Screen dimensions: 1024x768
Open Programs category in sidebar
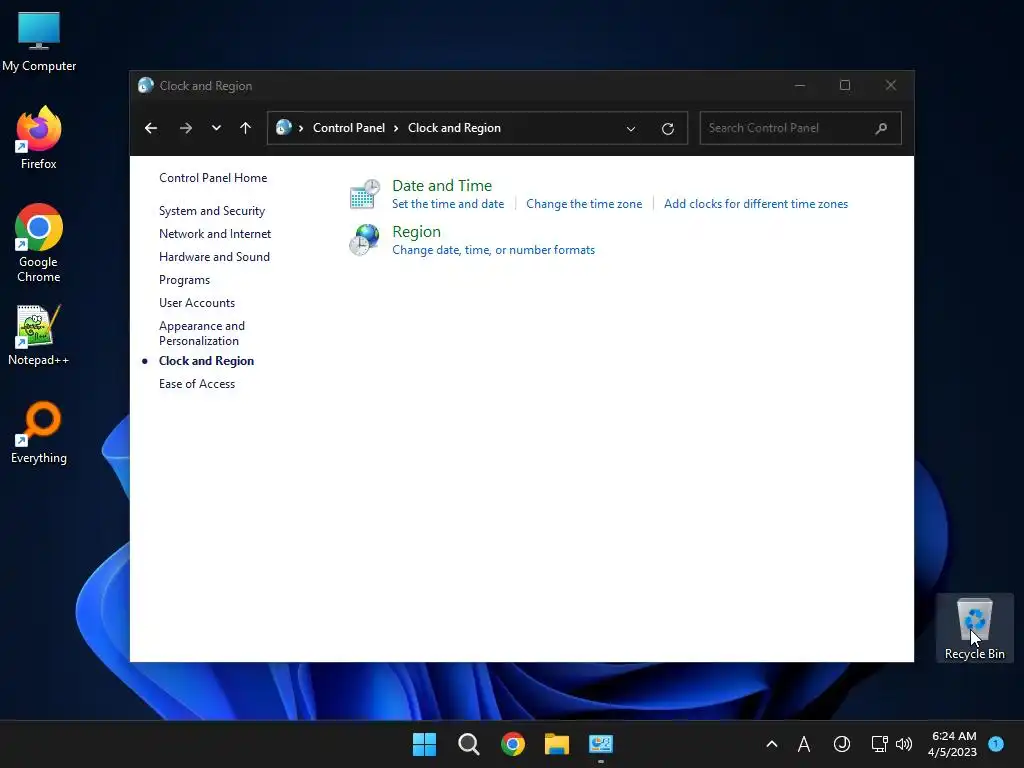pos(185,280)
